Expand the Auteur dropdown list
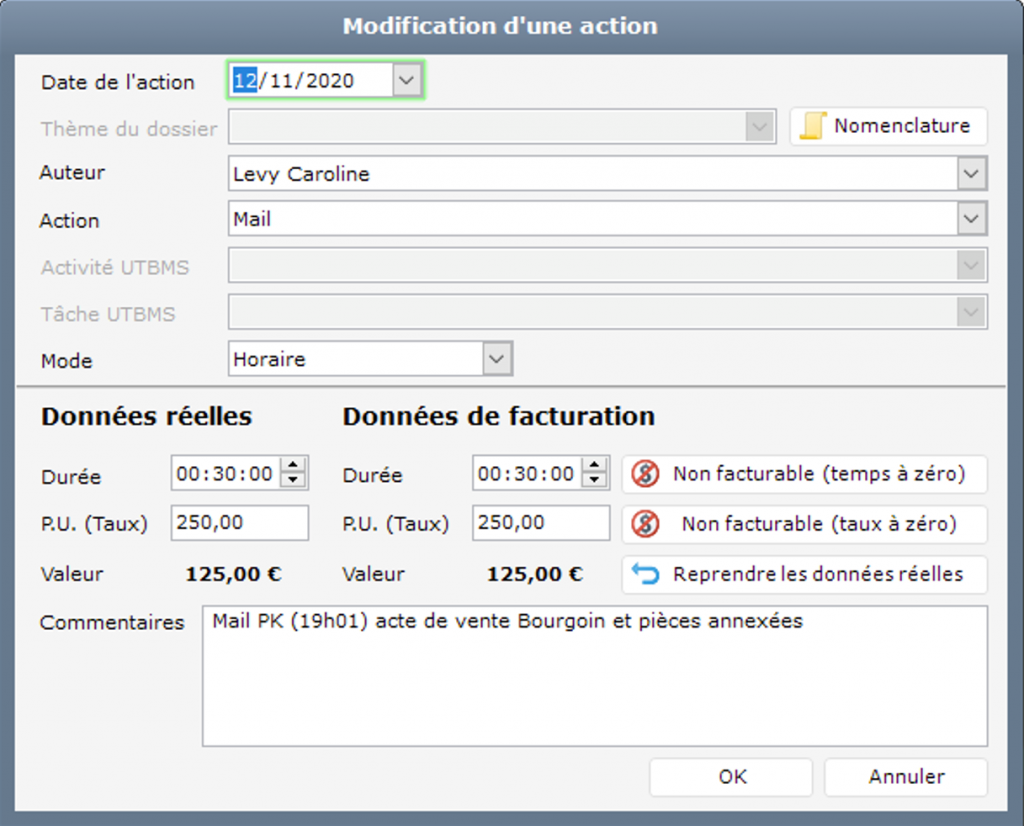 [x=970, y=174]
